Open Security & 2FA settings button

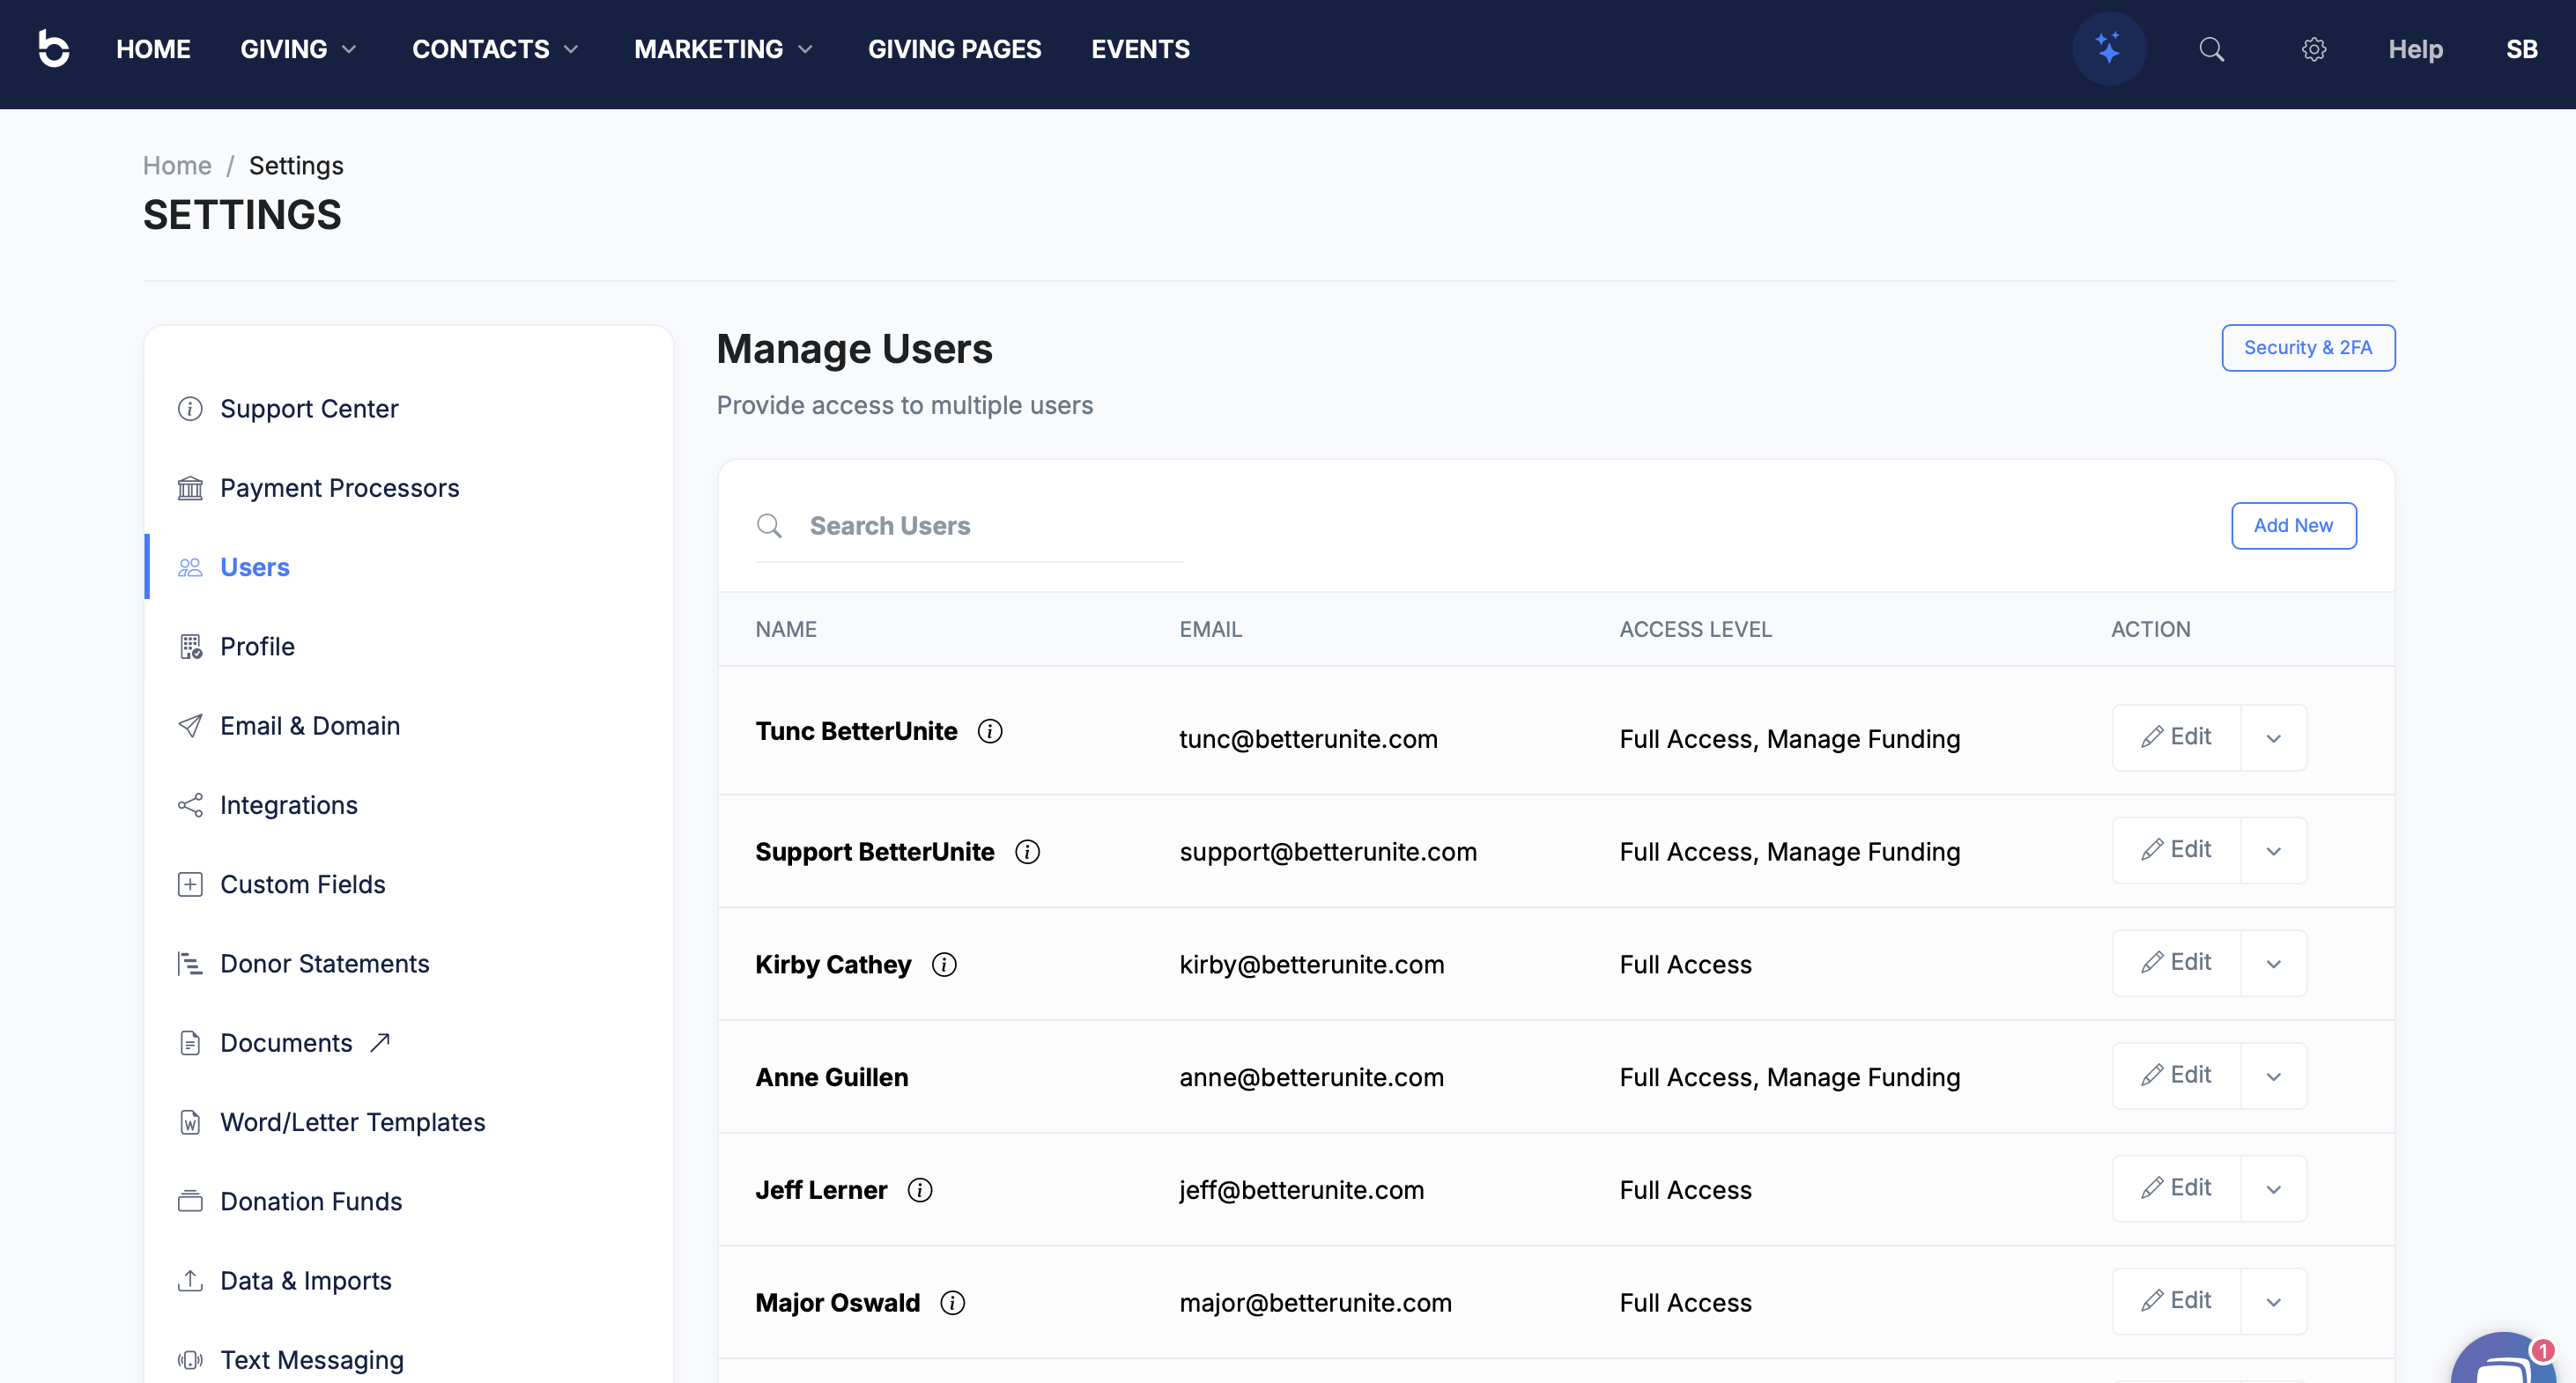click(2307, 347)
